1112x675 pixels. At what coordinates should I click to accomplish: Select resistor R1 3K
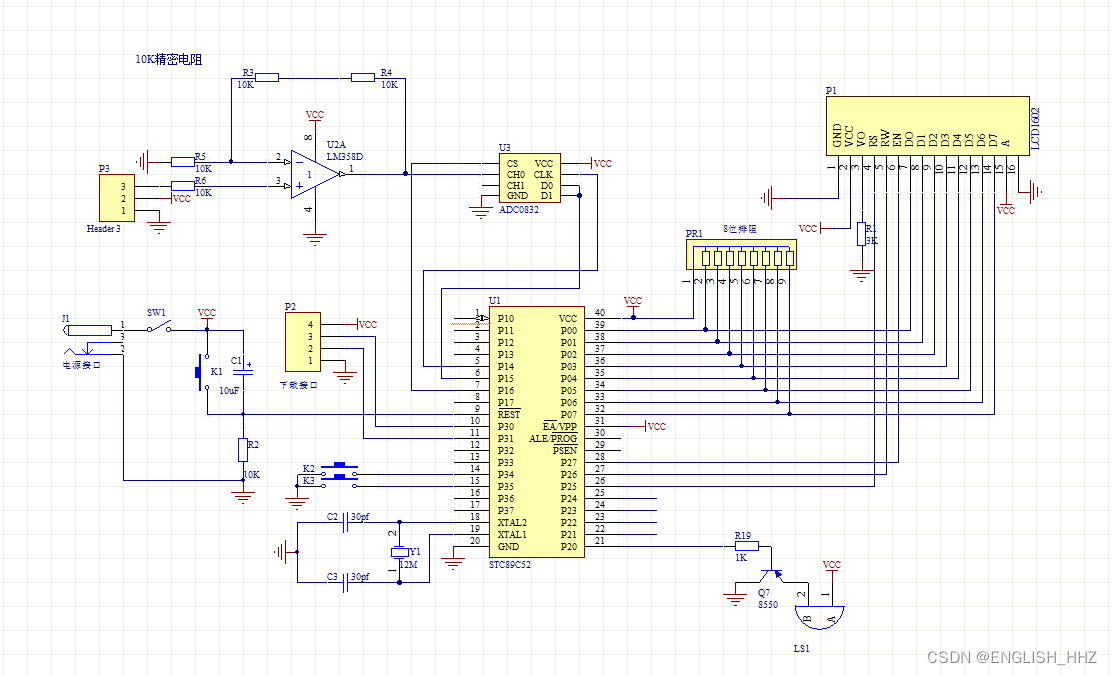861,234
